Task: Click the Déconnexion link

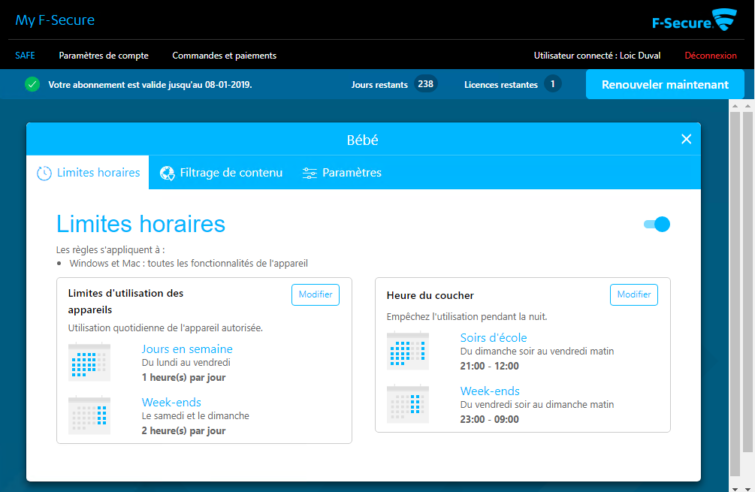Action: (x=711, y=55)
